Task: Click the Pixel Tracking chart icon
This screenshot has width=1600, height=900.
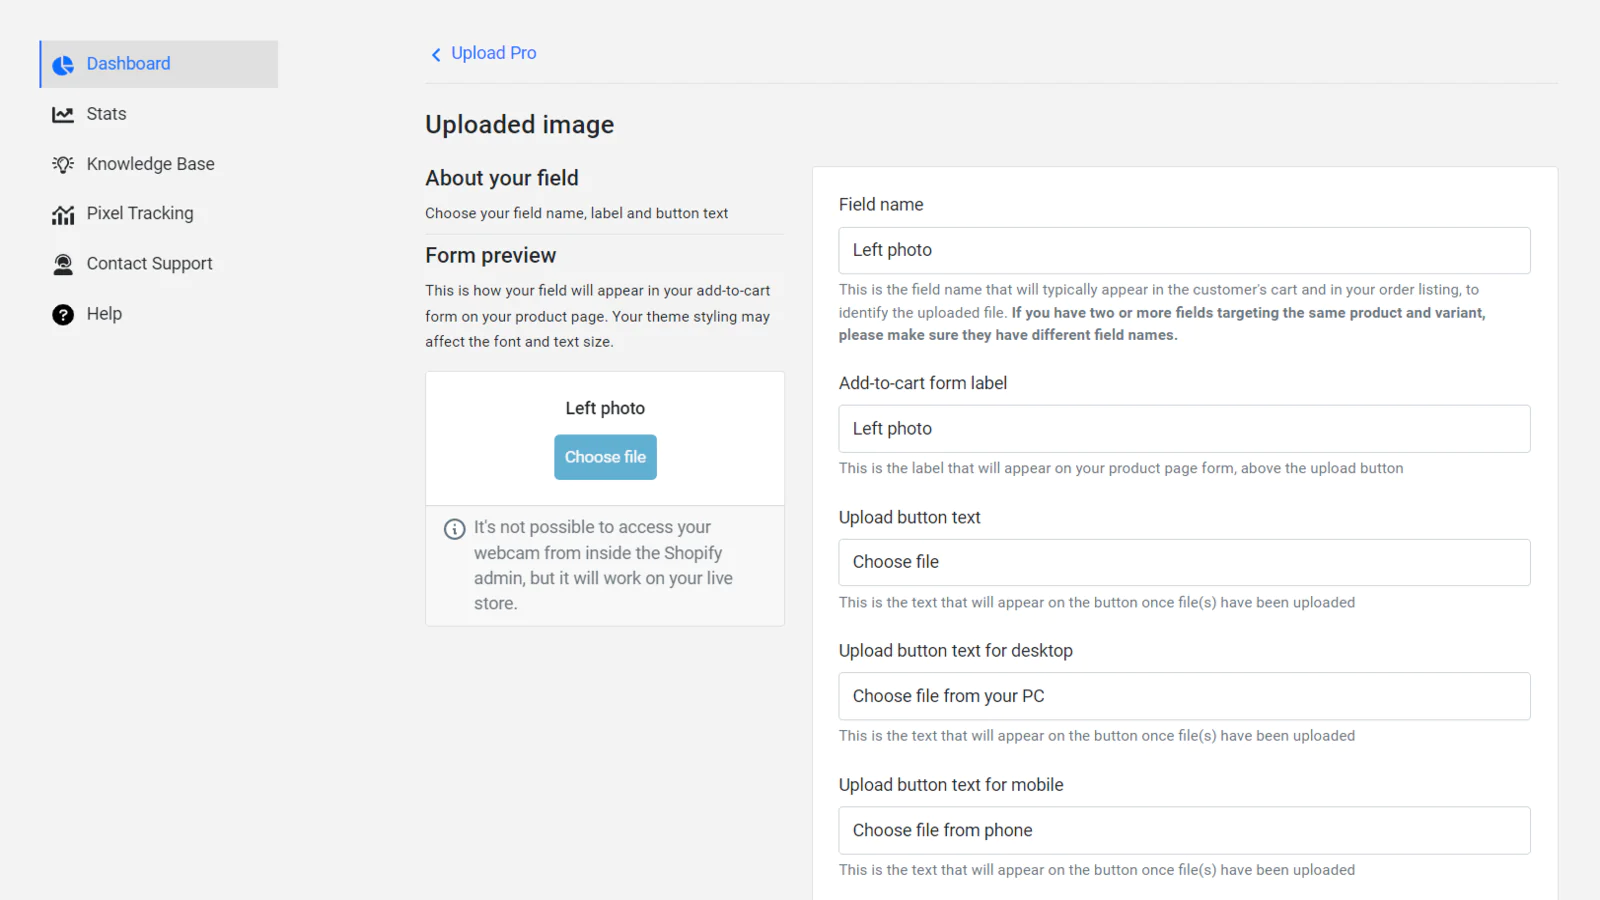Action: point(63,214)
